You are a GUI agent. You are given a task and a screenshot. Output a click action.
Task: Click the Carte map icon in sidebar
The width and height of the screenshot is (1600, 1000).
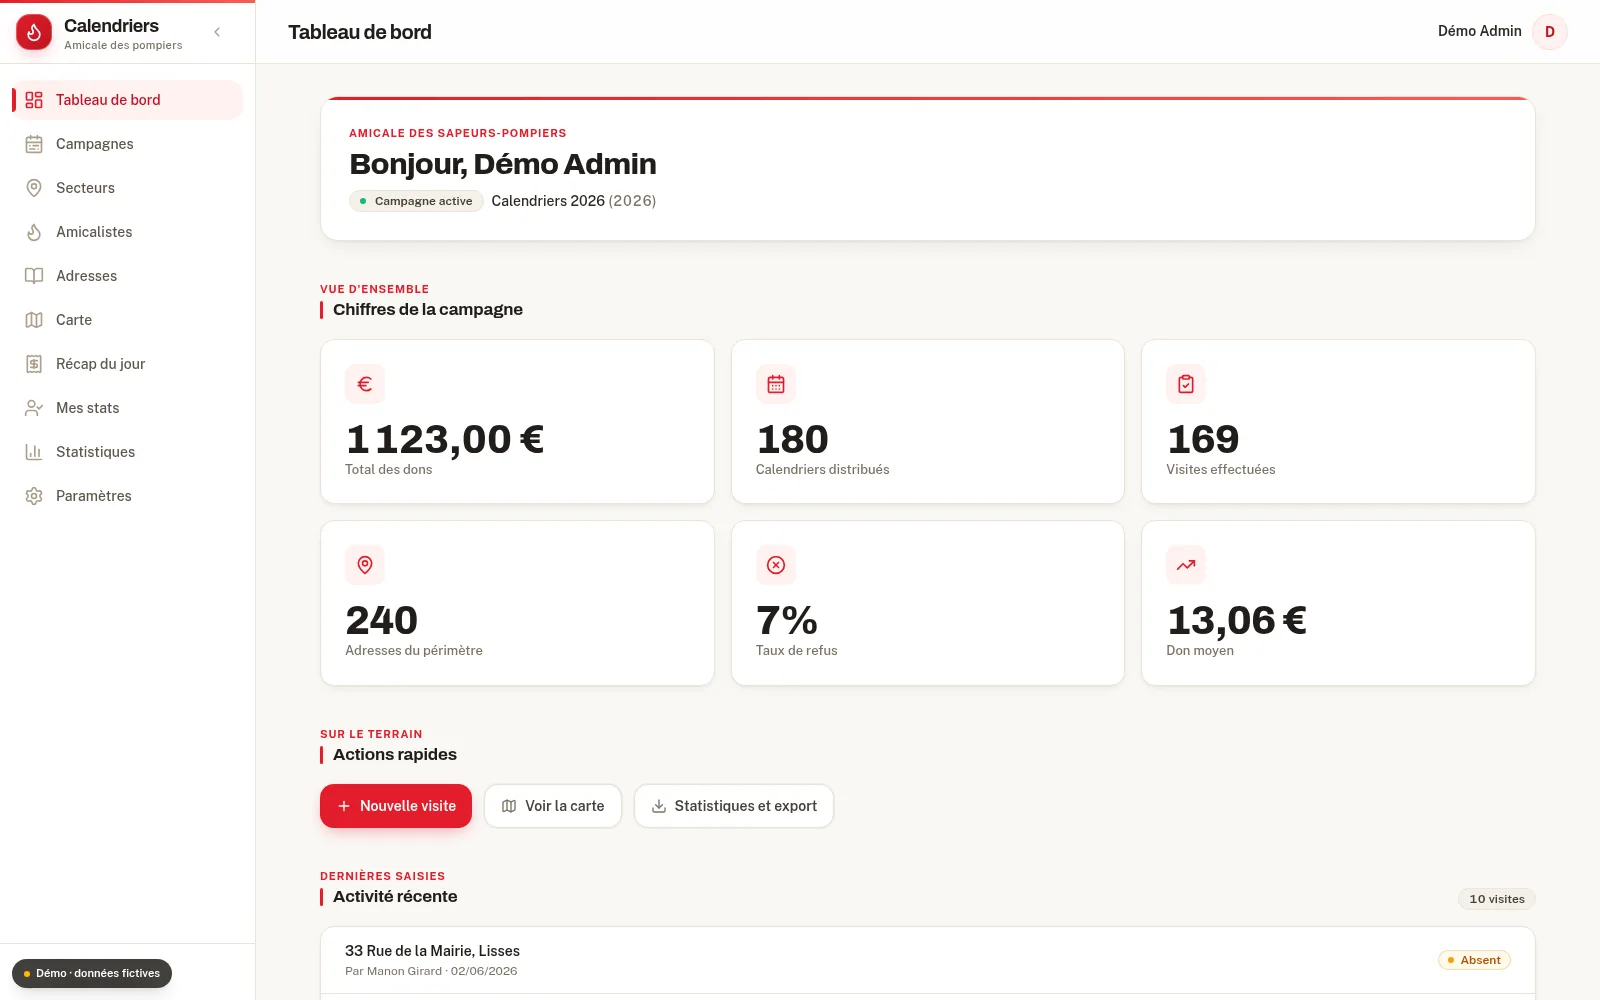tap(34, 320)
